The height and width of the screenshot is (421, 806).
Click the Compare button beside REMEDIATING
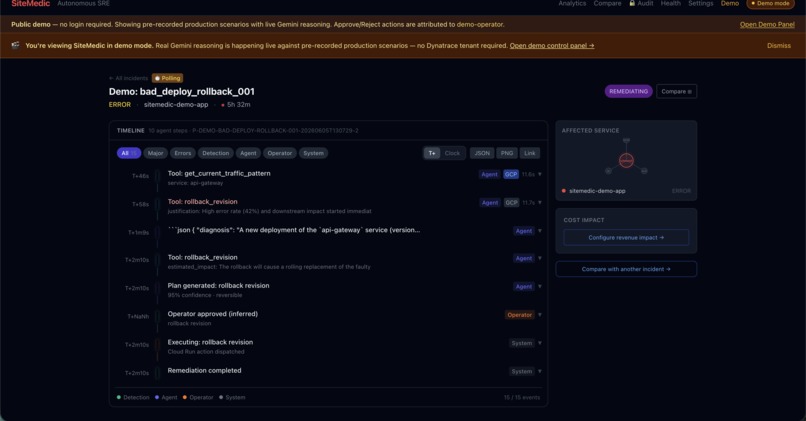point(676,91)
